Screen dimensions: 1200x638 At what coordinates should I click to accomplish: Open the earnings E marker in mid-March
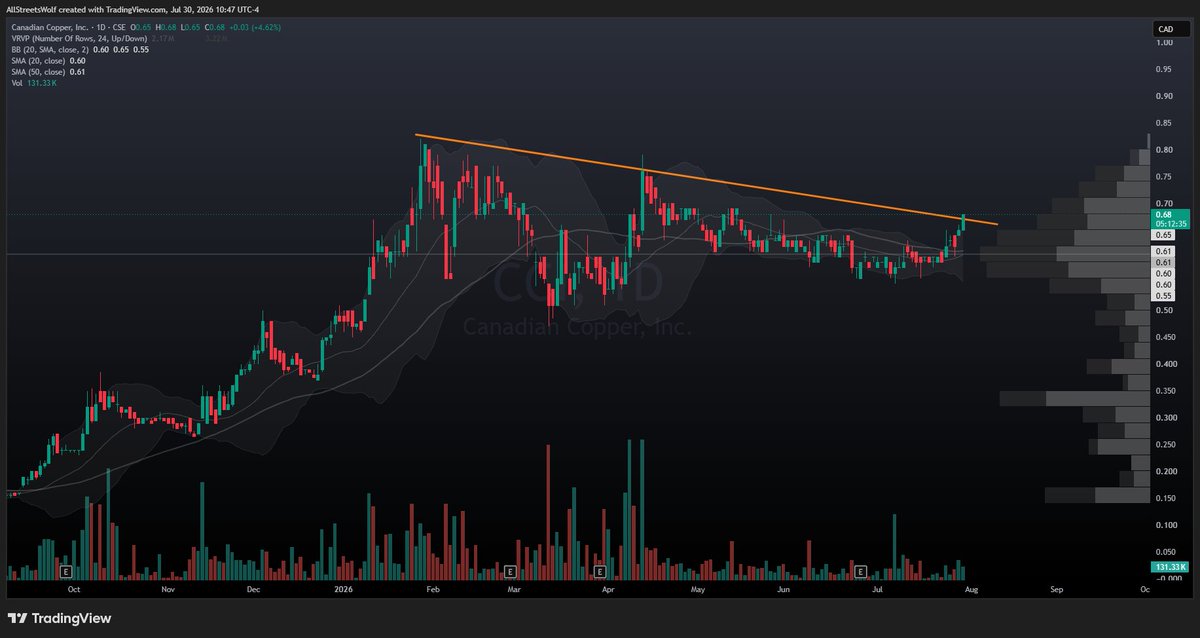coord(510,572)
